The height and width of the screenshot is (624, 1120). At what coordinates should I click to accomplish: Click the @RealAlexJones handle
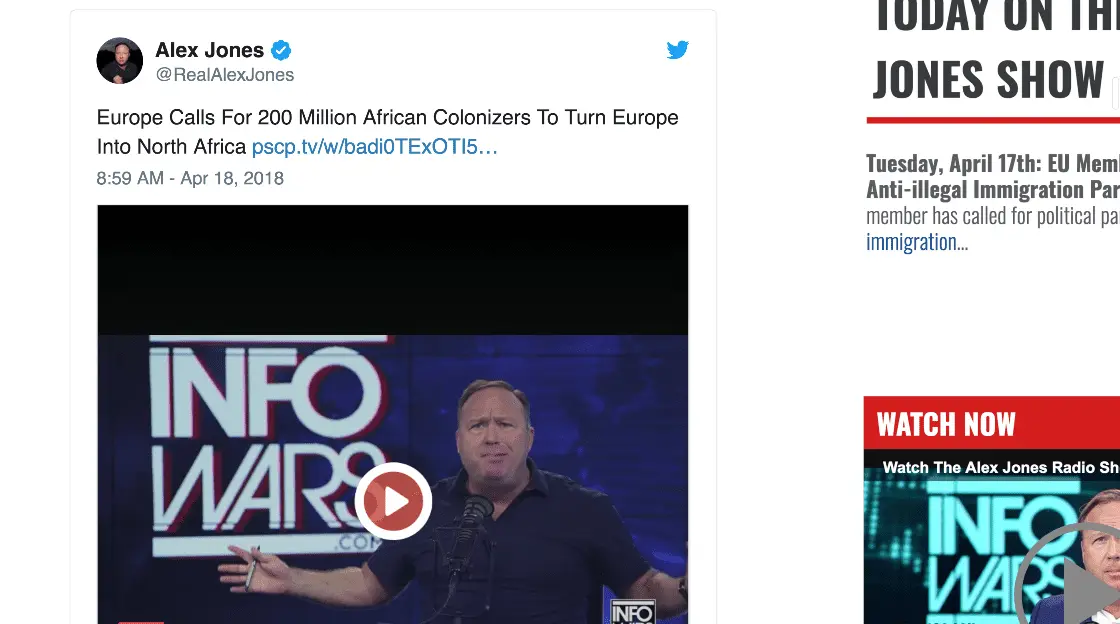pyautogui.click(x=225, y=75)
